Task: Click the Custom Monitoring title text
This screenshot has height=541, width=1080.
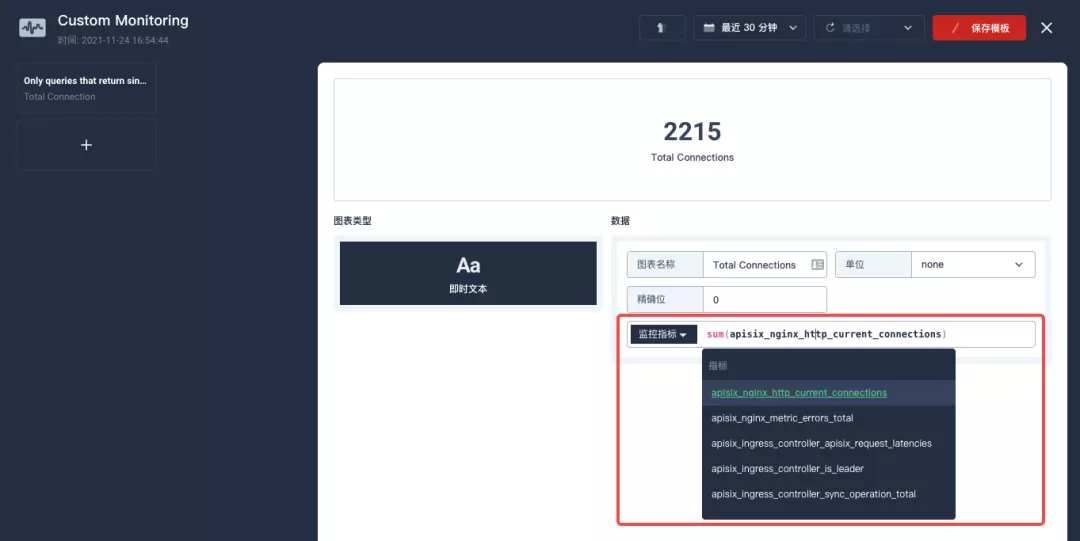Action: 123,21
